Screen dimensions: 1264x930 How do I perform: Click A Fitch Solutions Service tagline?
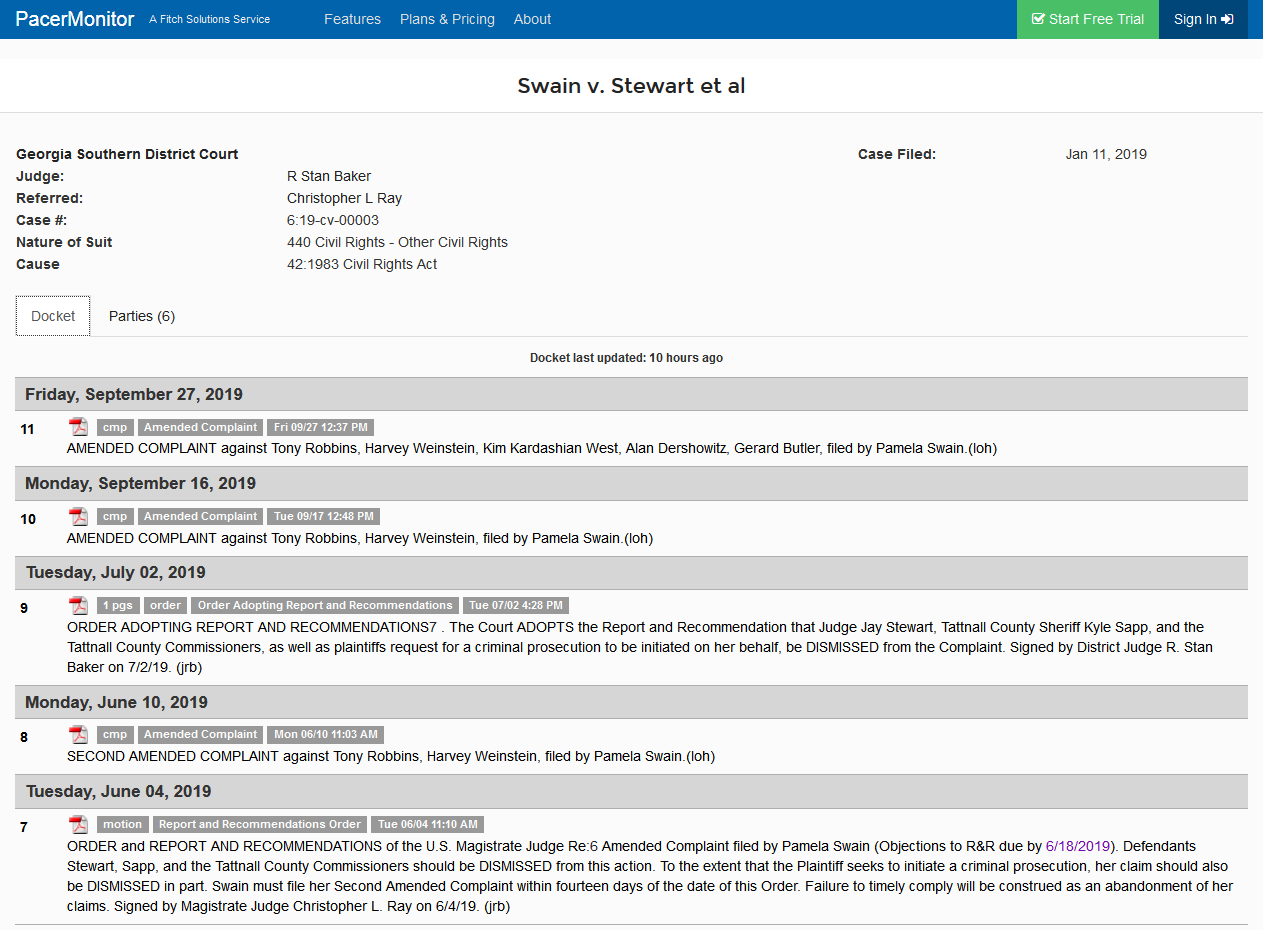click(209, 19)
